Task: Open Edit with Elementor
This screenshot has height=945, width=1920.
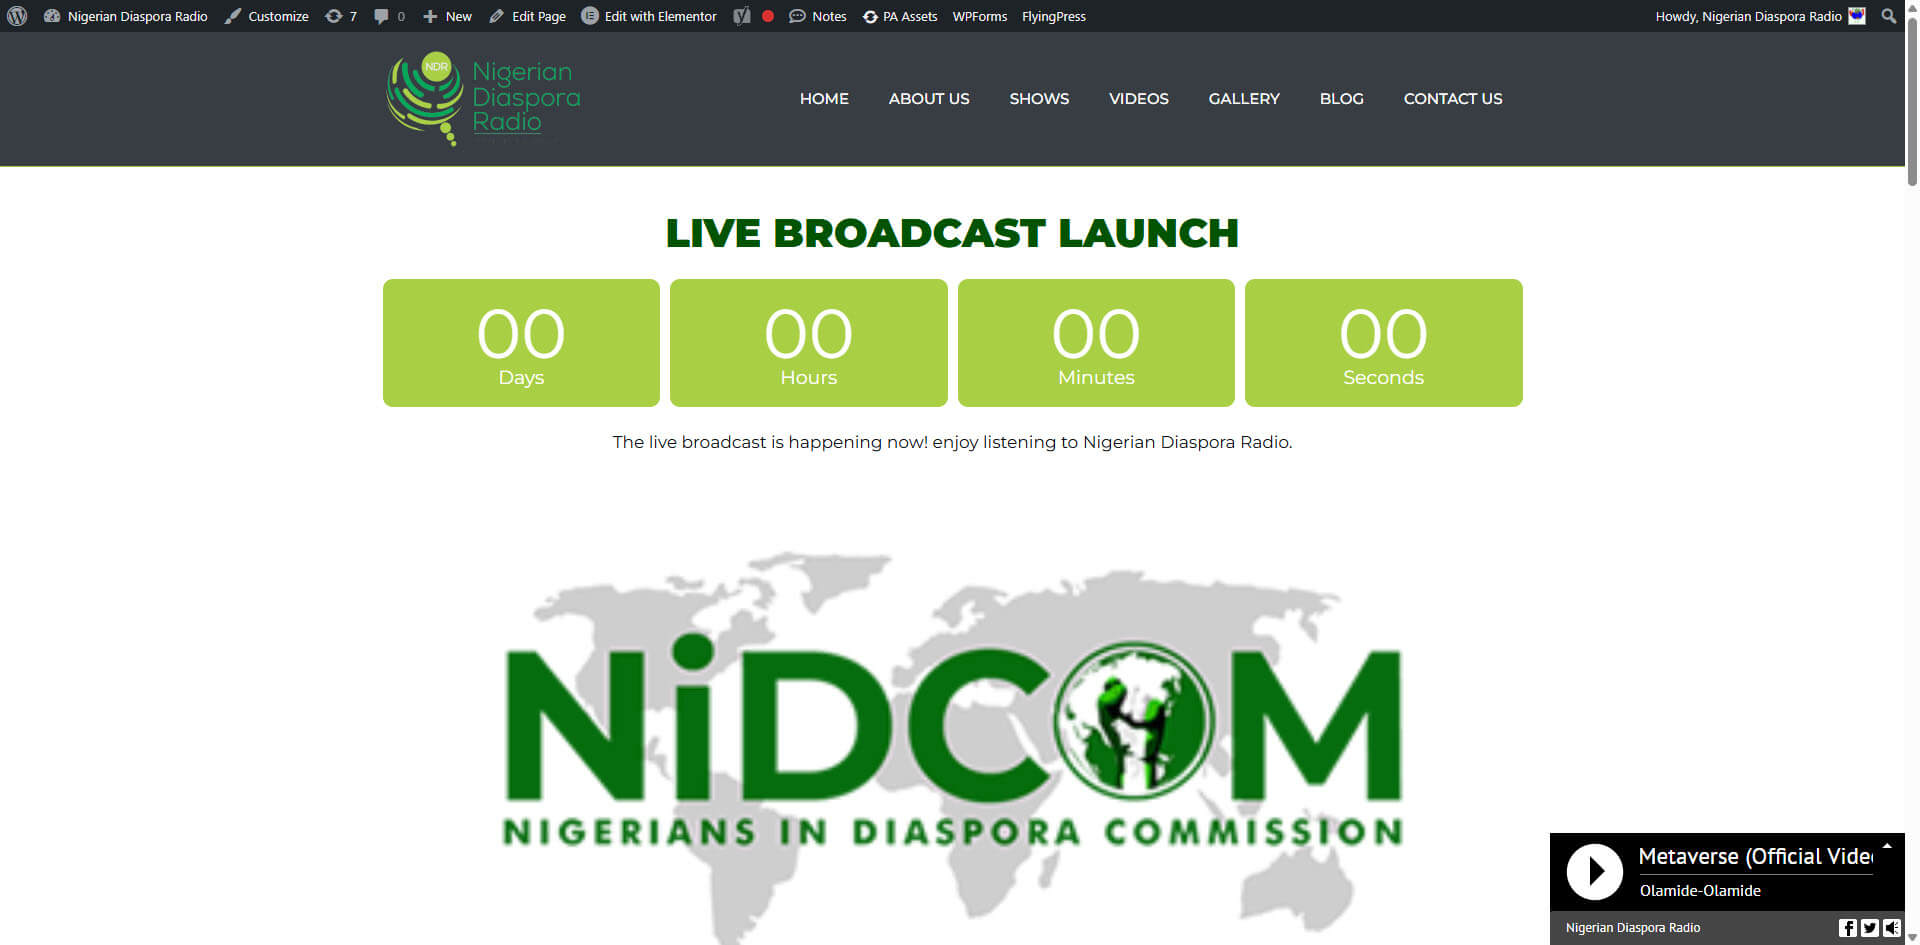Action: pyautogui.click(x=649, y=16)
